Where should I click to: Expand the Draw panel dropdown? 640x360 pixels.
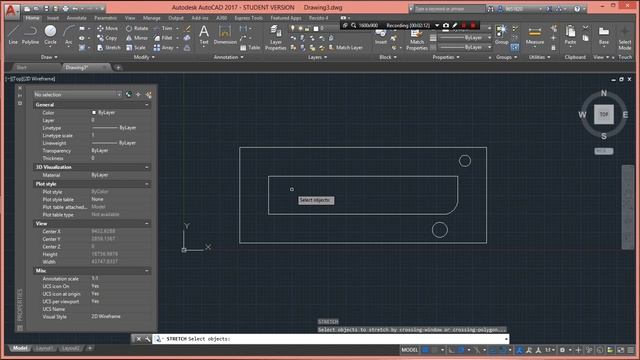click(x=49, y=57)
